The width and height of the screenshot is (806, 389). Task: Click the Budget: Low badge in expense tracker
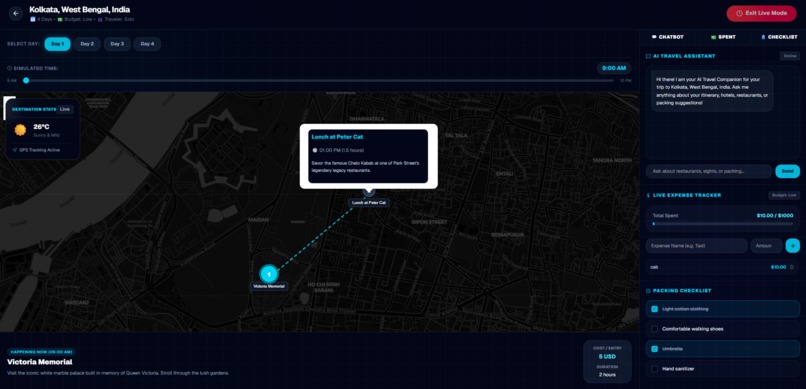(784, 195)
